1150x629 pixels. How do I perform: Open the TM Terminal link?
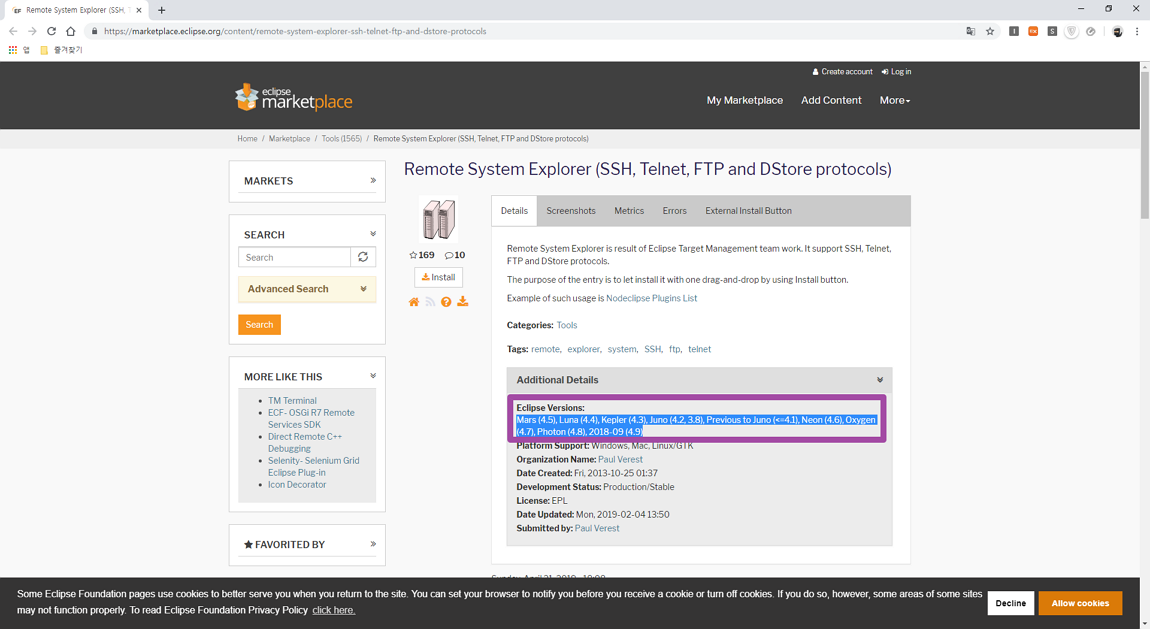(292, 401)
